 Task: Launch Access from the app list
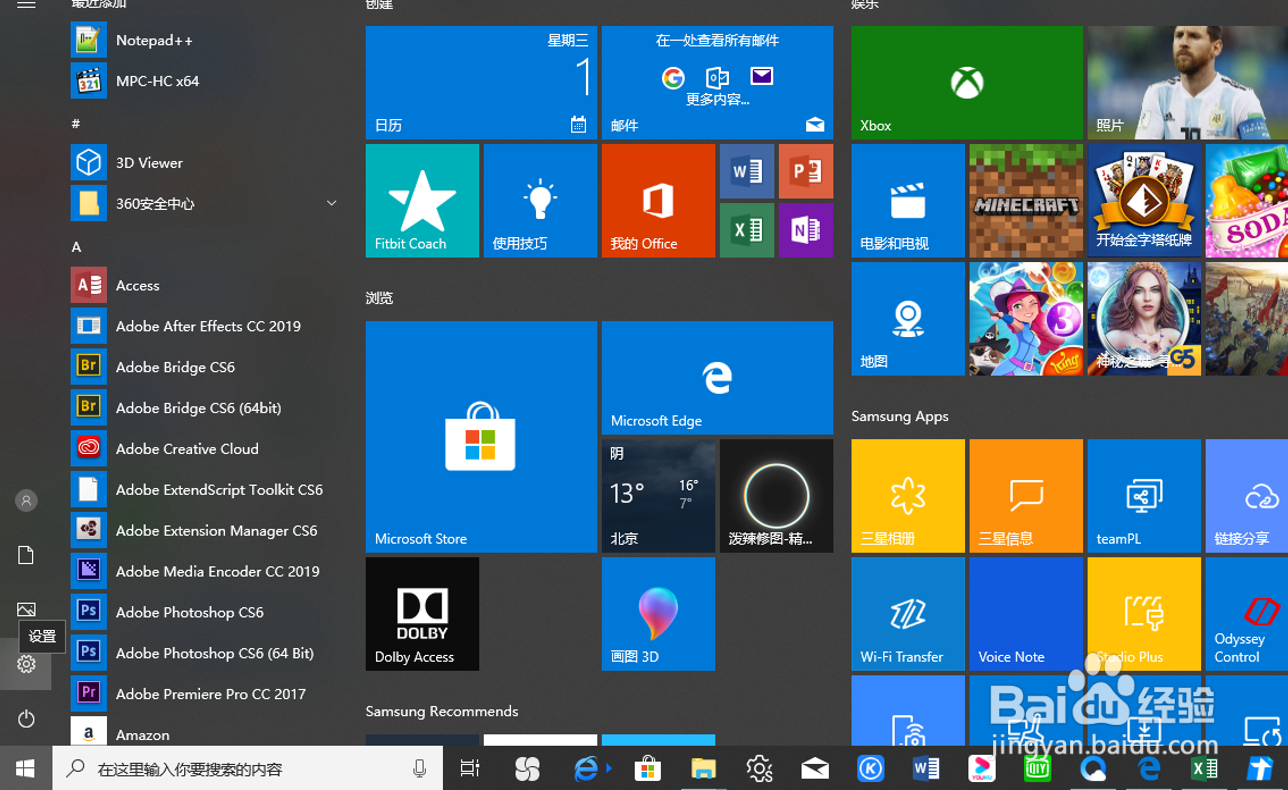pos(205,285)
